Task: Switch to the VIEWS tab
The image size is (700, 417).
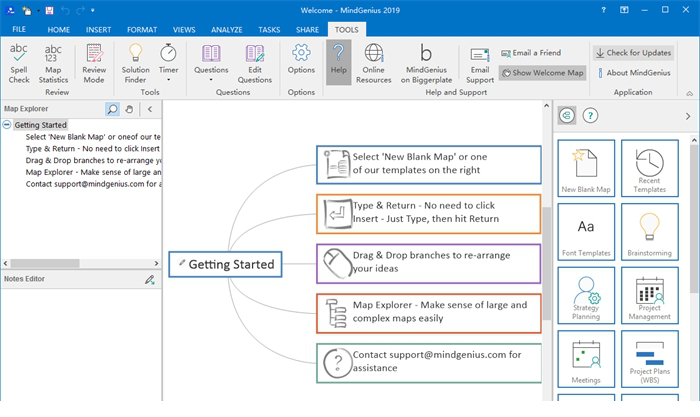Action: point(184,30)
